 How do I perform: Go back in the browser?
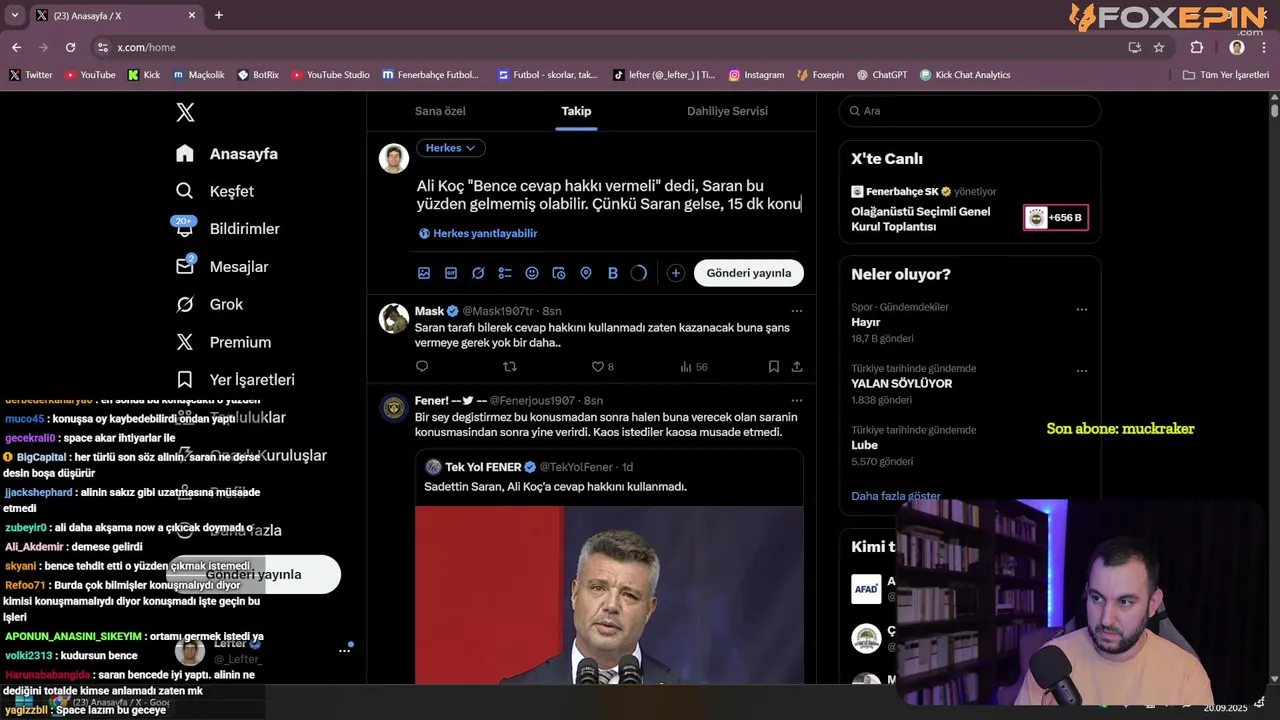(16, 47)
